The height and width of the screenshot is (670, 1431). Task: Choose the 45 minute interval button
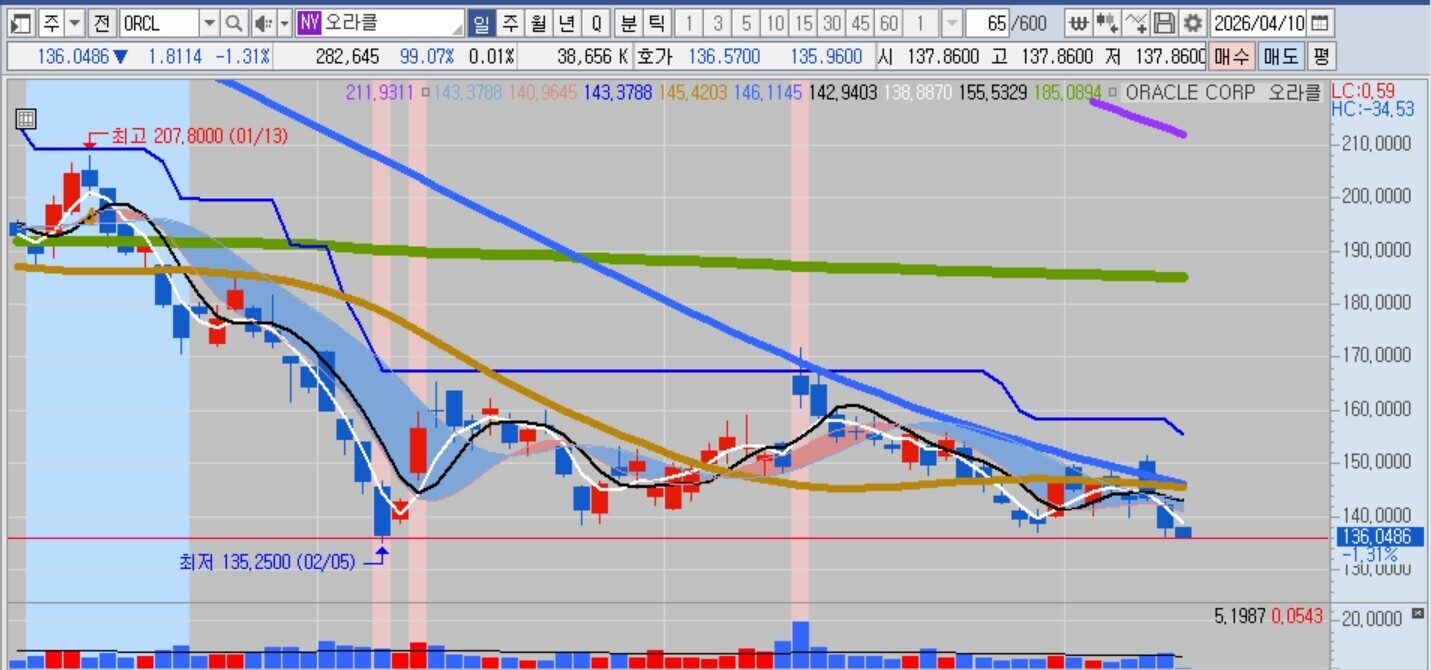point(860,22)
